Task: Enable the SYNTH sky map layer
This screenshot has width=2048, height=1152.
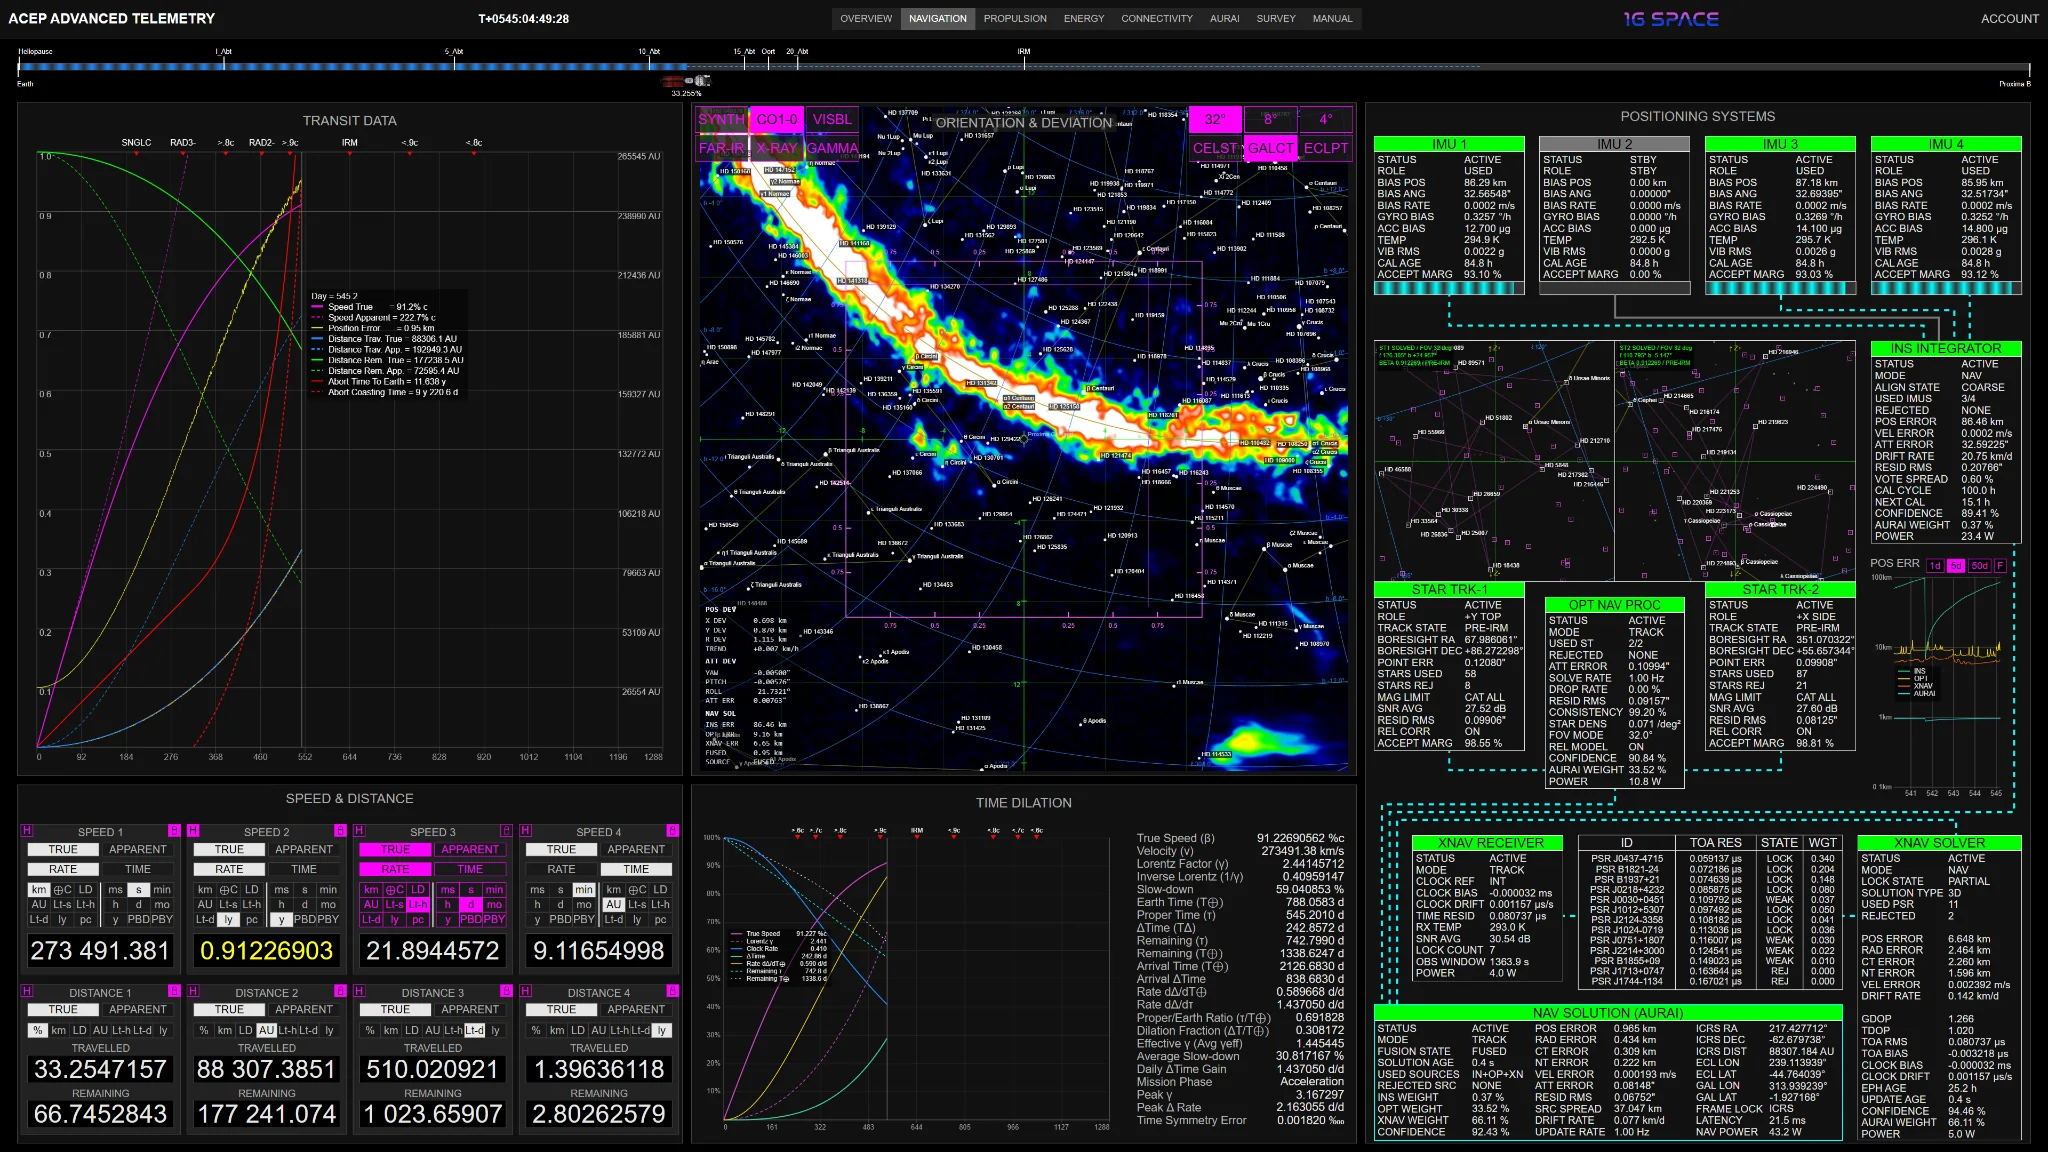Action: tap(721, 120)
